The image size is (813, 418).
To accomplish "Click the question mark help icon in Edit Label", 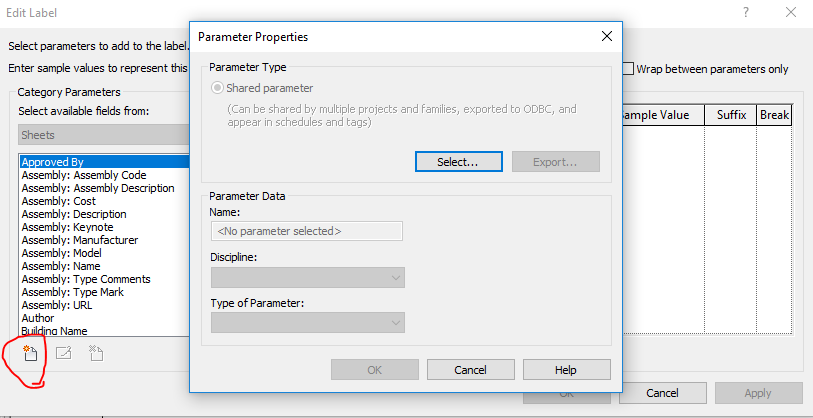I will [746, 12].
